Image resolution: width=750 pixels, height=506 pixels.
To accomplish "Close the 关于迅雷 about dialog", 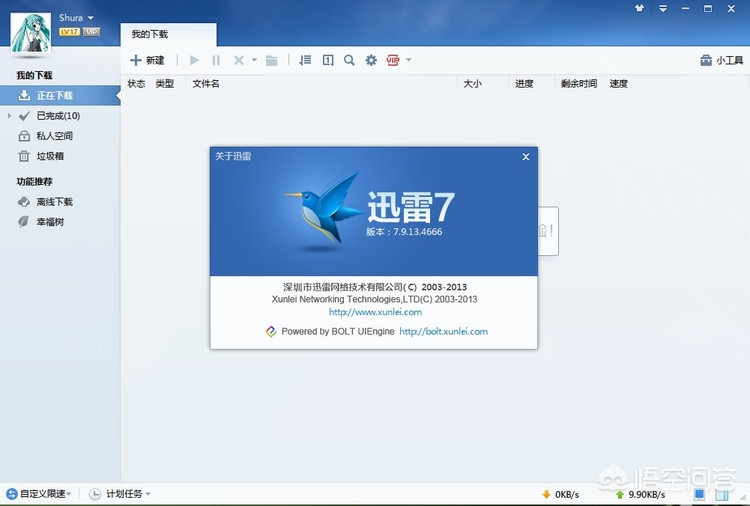I will (x=526, y=157).
